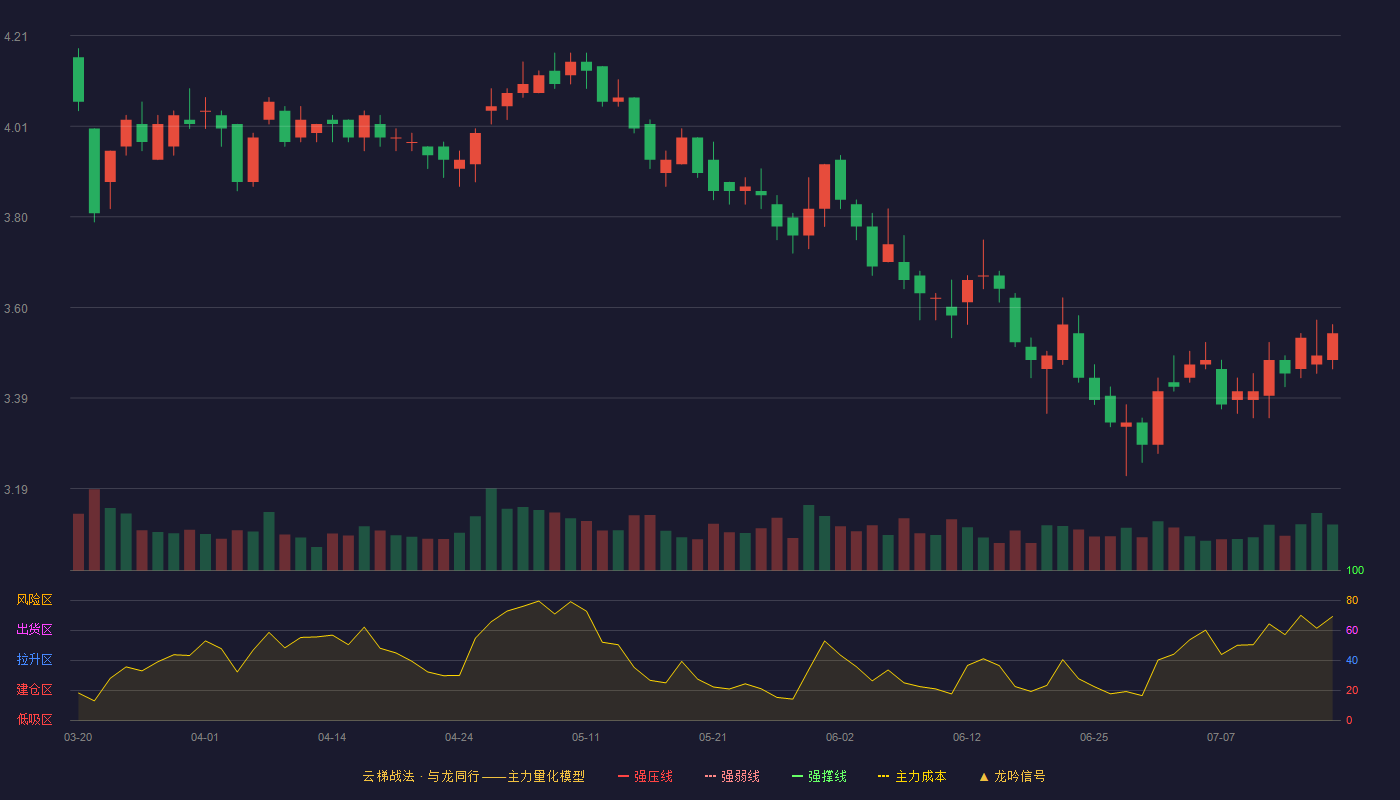Click the tallest red volume bar at left

coord(94,530)
